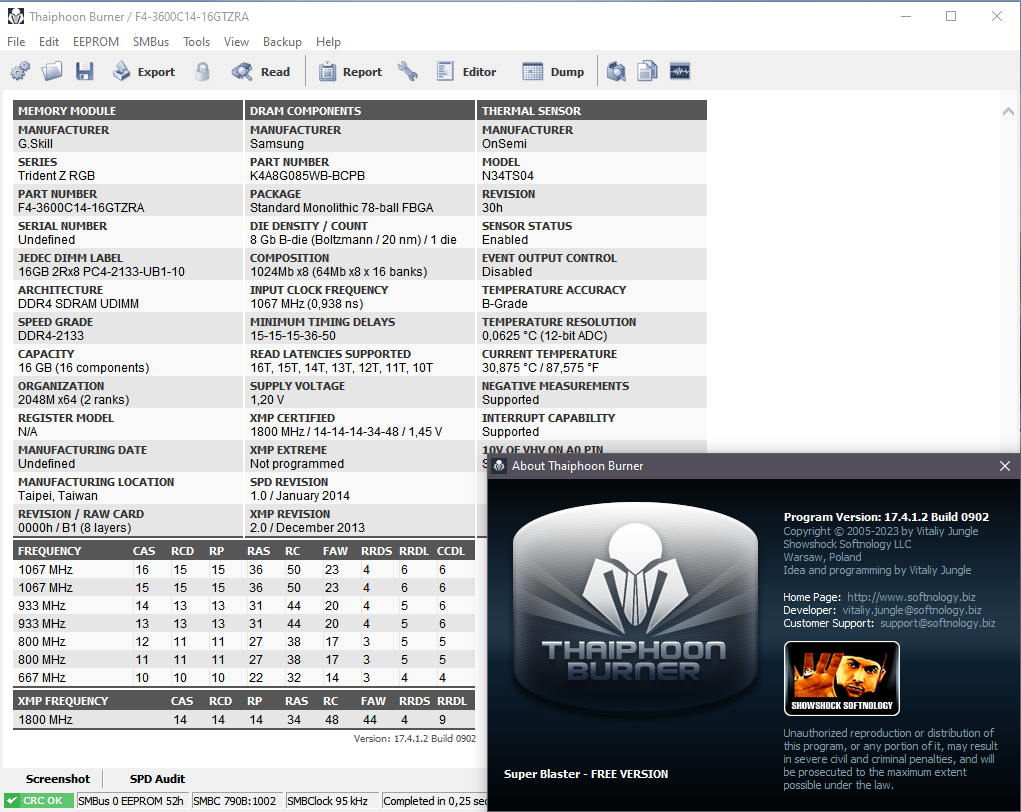Open the Edit menu
The image size is (1021, 812).
pyautogui.click(x=49, y=42)
